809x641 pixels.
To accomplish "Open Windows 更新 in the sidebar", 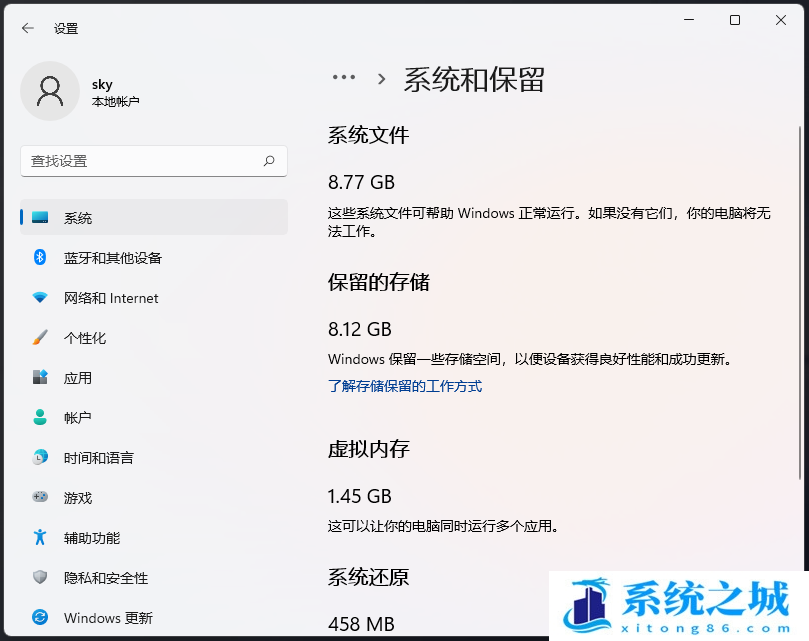I will pyautogui.click(x=108, y=618).
